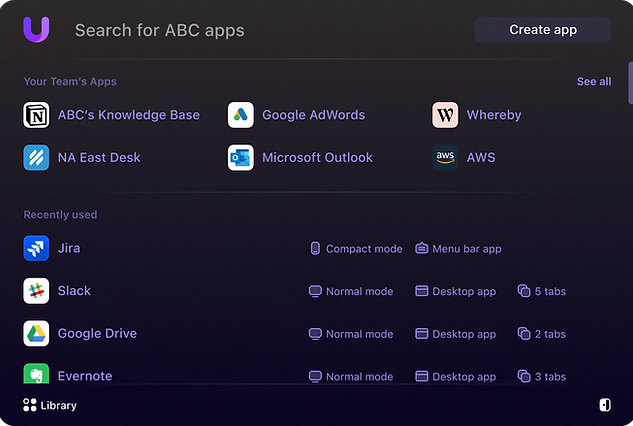Open the Google AdWords app icon
This screenshot has width=633, height=426.
point(241,115)
